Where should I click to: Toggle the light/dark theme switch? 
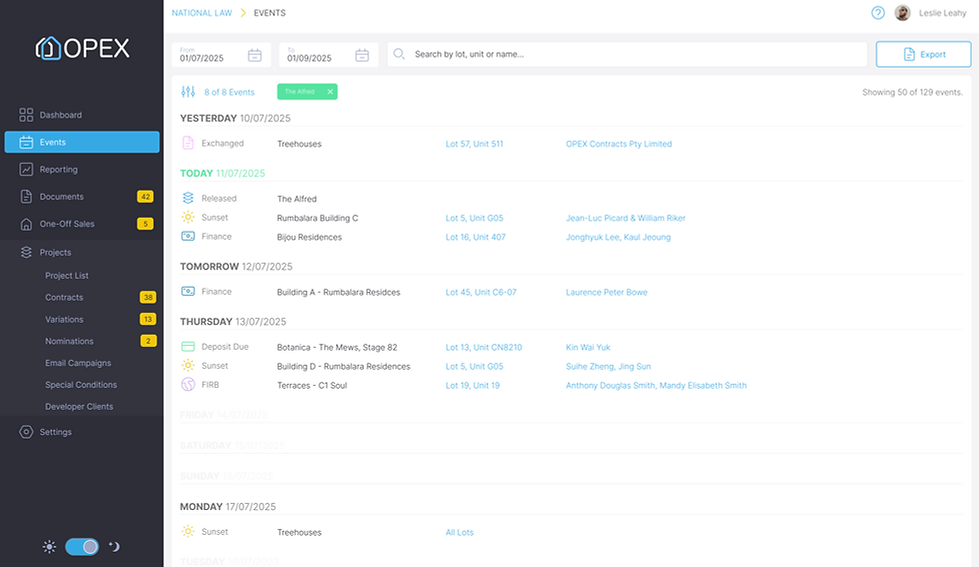tap(82, 547)
